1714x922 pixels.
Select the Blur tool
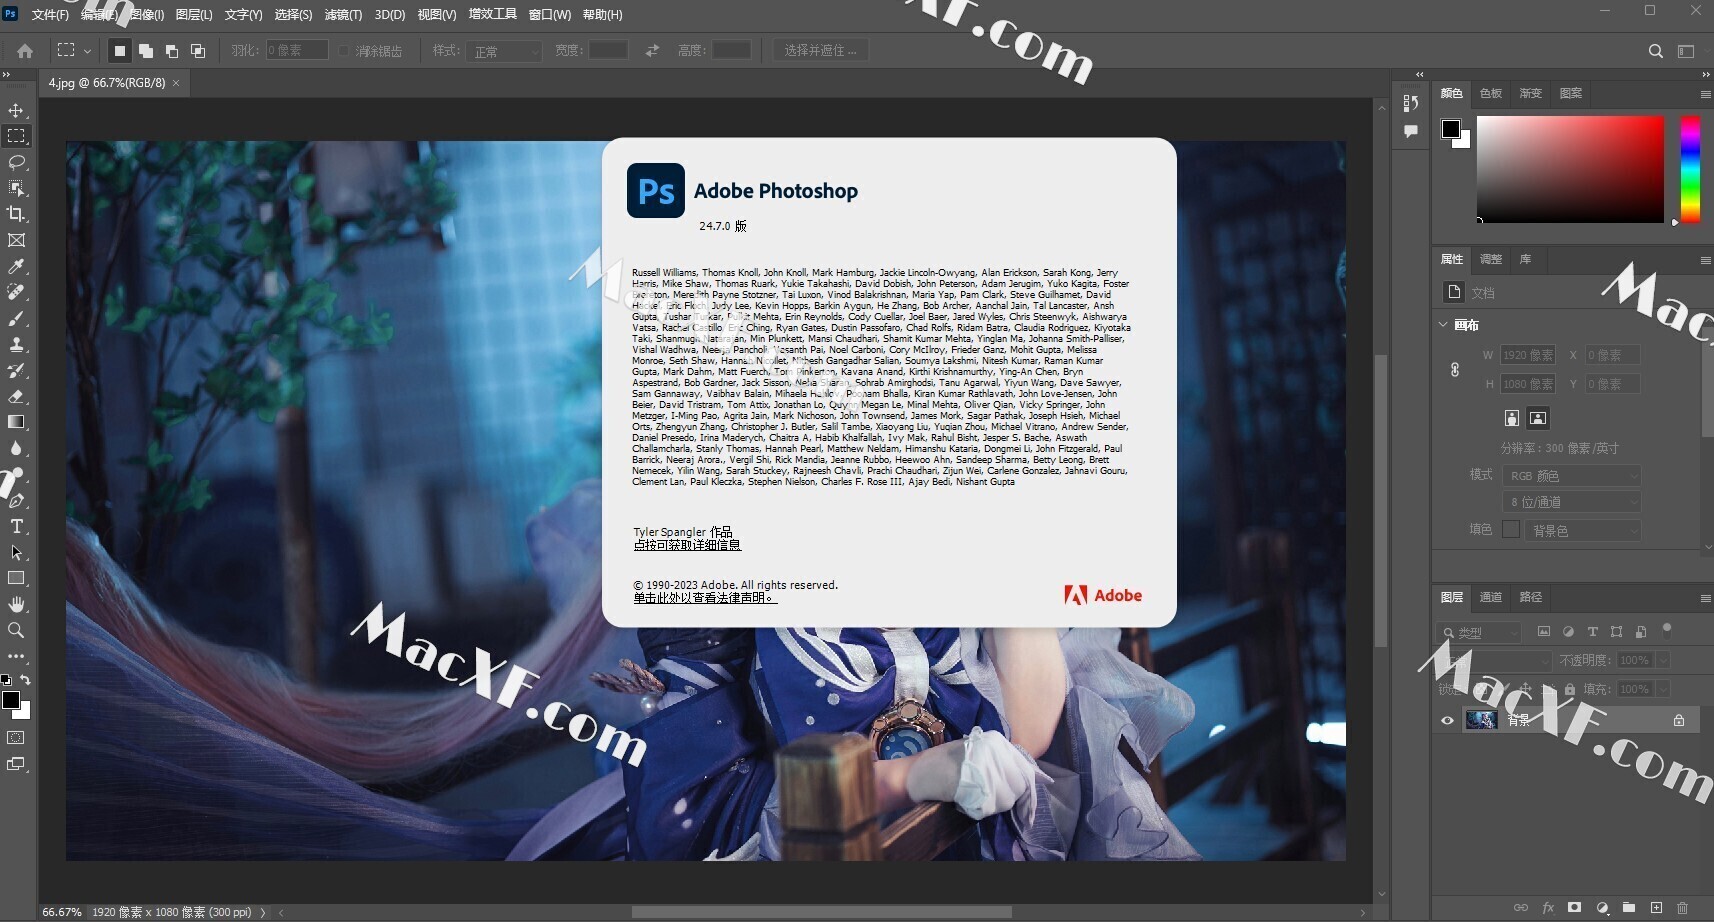pyautogui.click(x=16, y=448)
